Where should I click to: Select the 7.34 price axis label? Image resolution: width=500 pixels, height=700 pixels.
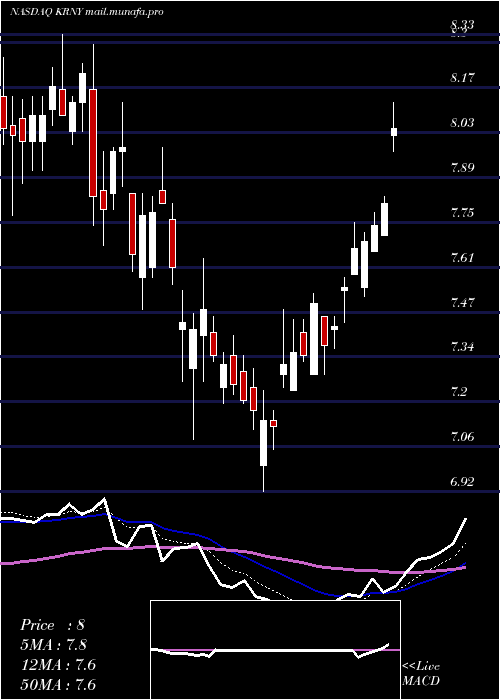tap(462, 346)
